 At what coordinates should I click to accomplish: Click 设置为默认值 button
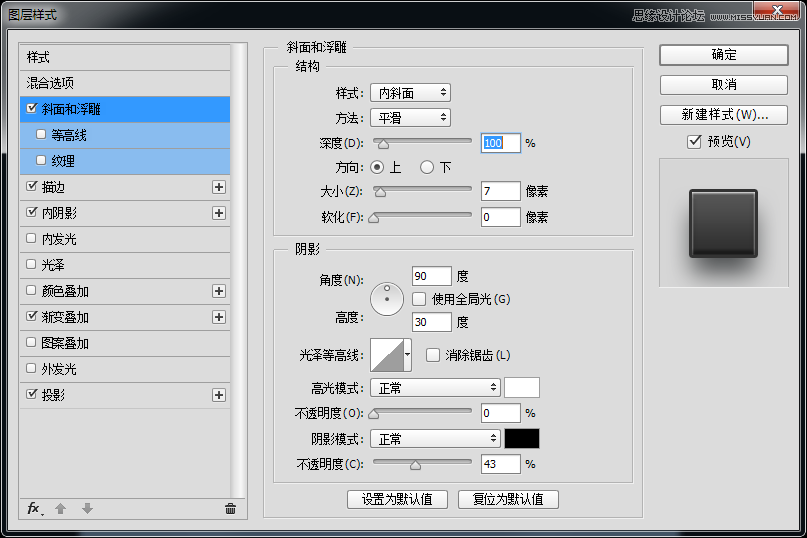click(x=397, y=499)
